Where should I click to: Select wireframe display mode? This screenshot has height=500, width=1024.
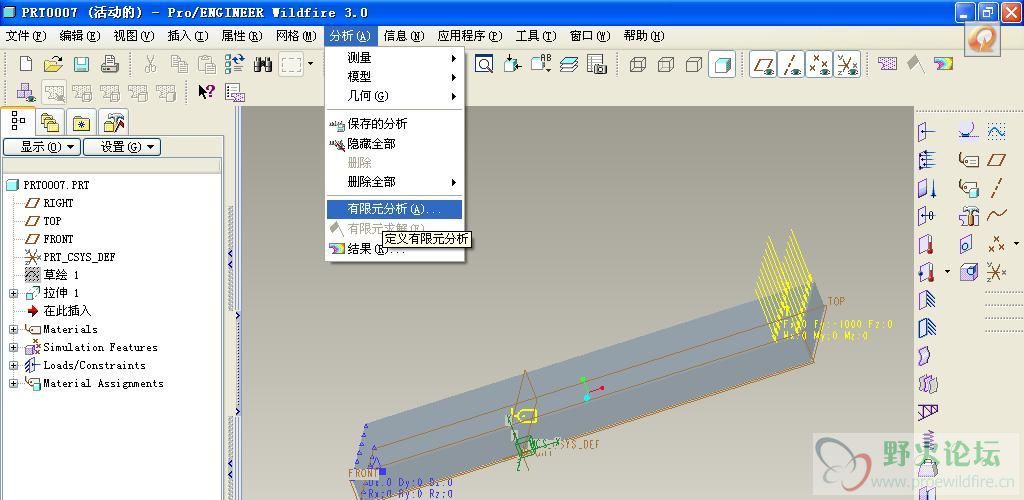(637, 64)
